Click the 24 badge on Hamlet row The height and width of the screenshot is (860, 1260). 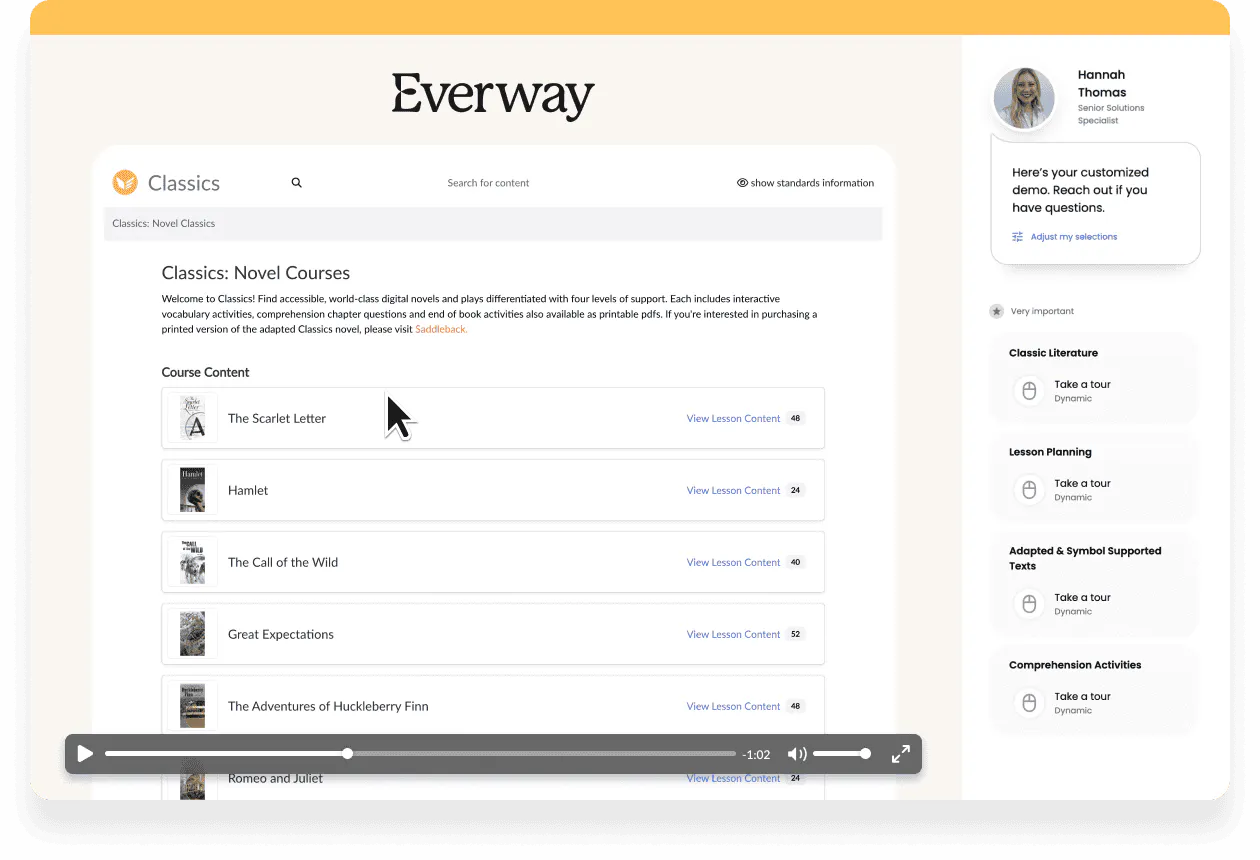click(796, 491)
